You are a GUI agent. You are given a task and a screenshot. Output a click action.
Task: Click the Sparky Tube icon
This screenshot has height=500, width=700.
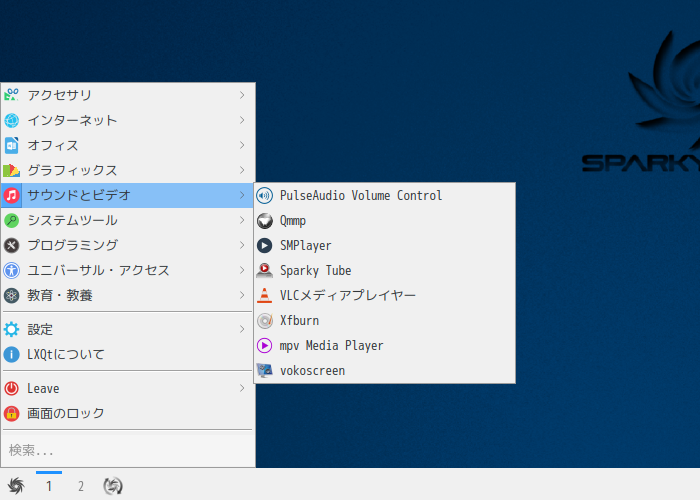[x=265, y=271]
